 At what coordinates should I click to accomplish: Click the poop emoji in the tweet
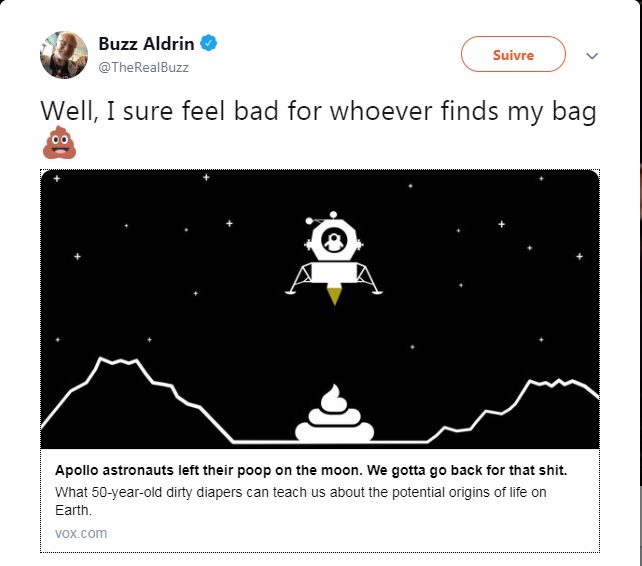[x=59, y=142]
